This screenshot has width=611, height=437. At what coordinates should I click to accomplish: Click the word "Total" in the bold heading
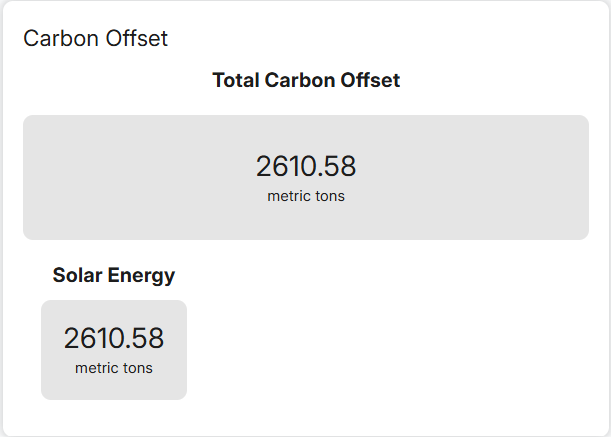pyautogui.click(x=236, y=81)
